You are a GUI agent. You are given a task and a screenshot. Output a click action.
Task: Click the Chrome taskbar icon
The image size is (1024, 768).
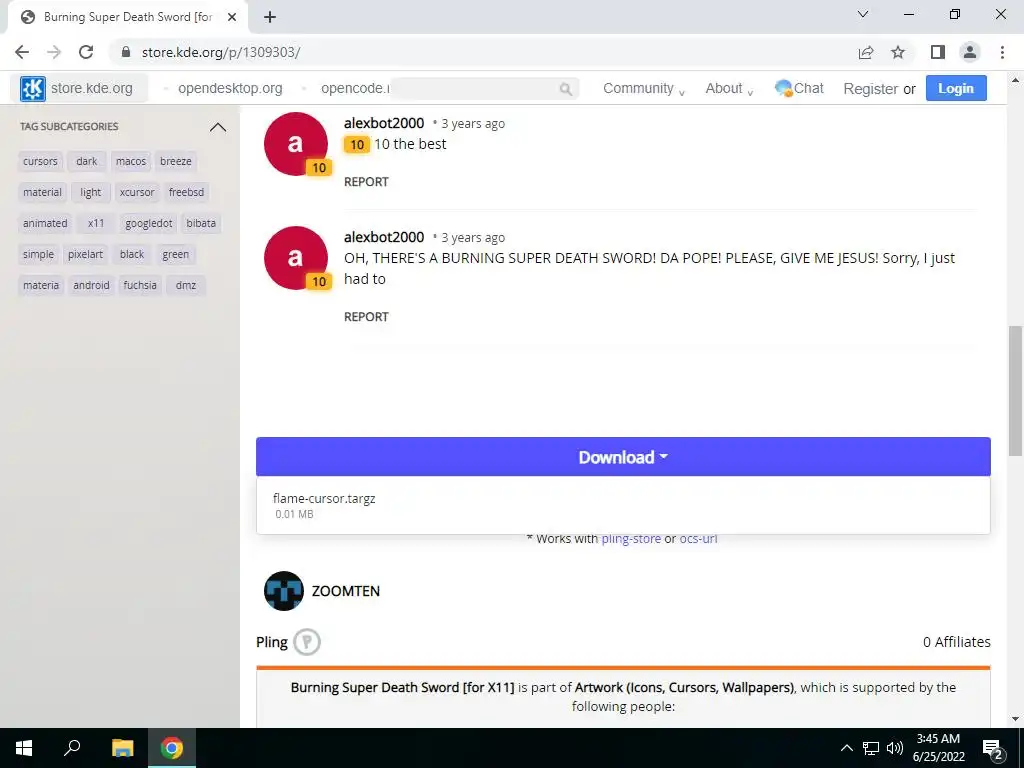click(172, 748)
